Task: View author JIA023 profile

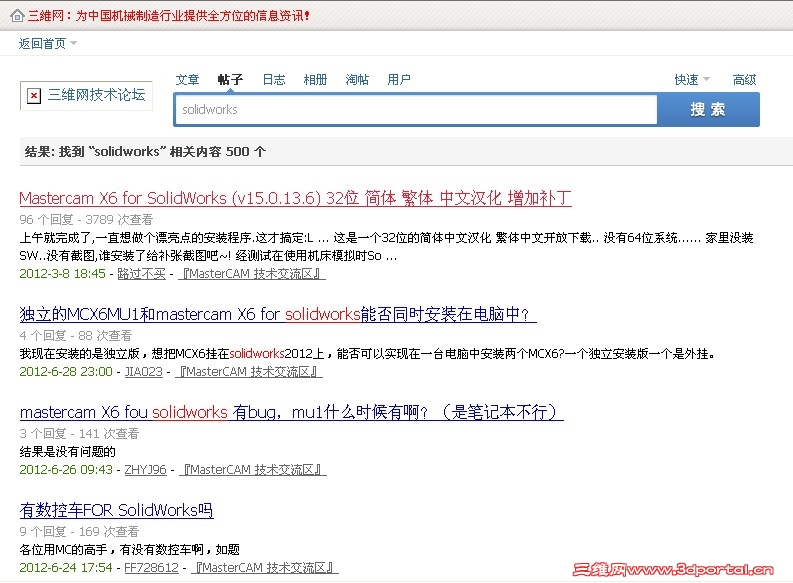Action: (144, 372)
